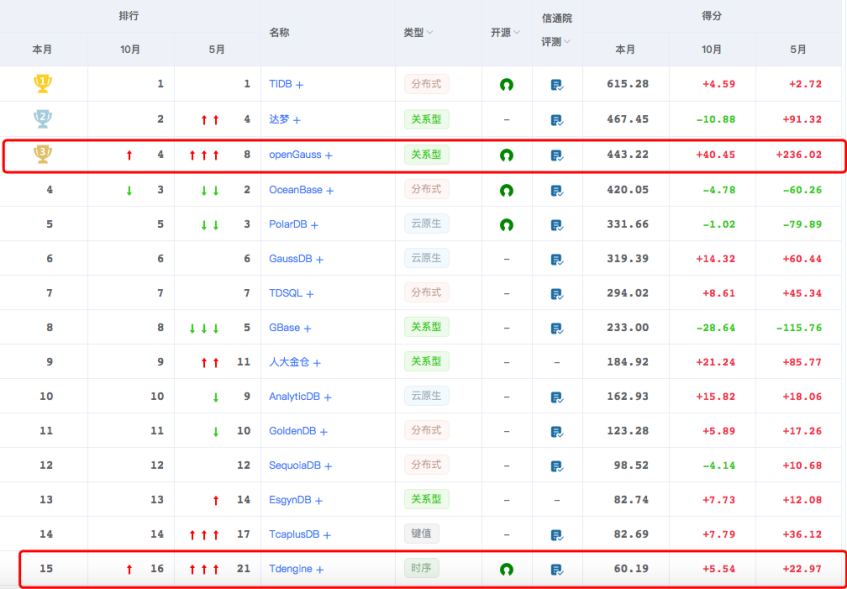The image size is (847, 589).
Task: Click the 分布式 tag in TiDB row
Action: pos(426,84)
